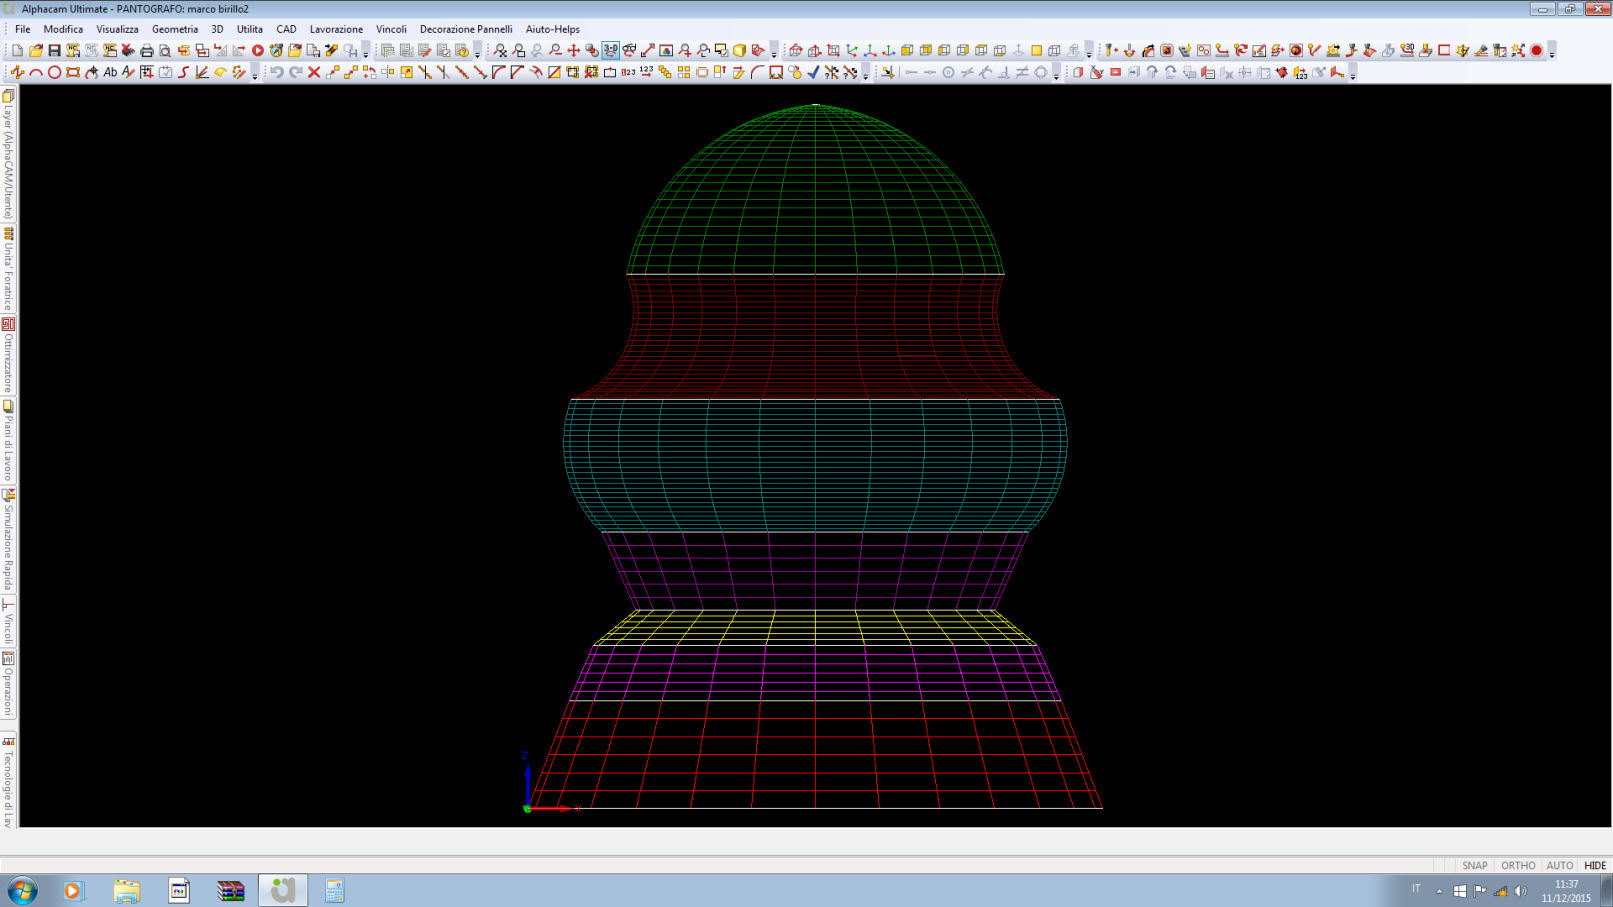
Task: Click the blue checkmark icon
Action: tap(813, 72)
